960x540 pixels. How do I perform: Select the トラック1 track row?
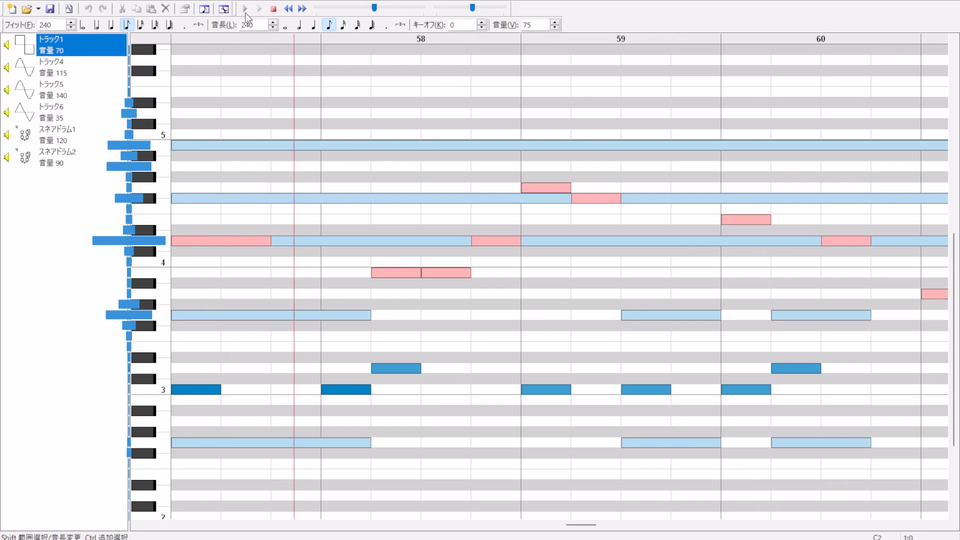click(81, 45)
